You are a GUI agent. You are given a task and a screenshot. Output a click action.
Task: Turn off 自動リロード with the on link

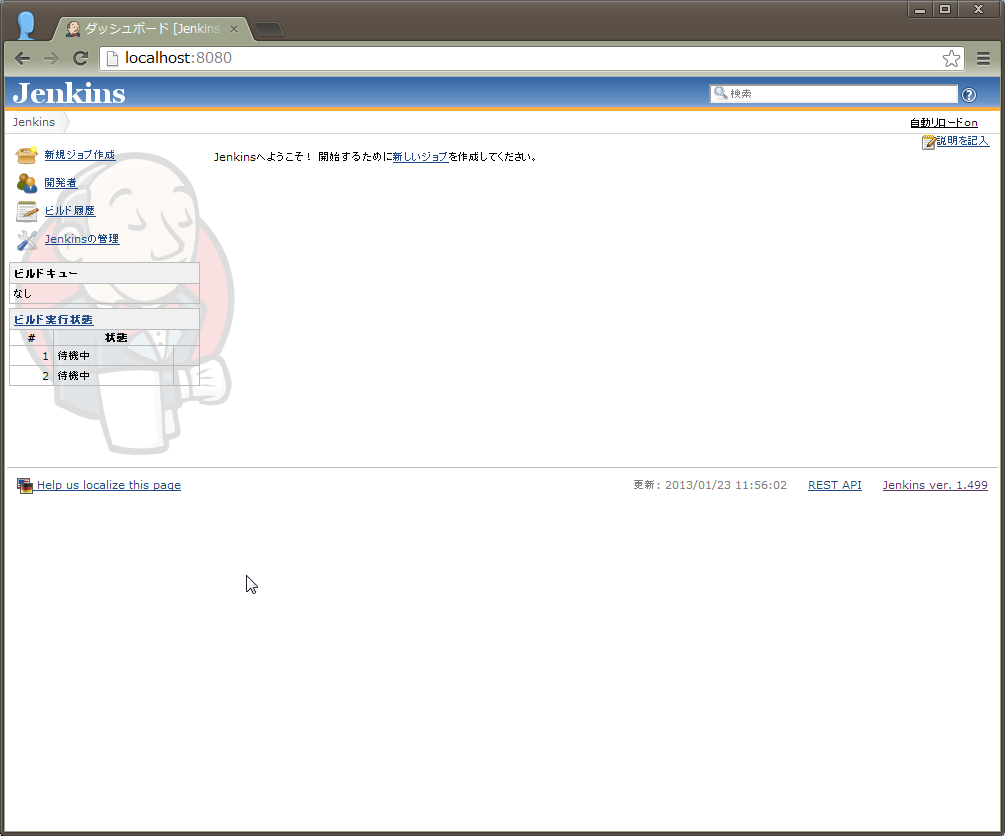[970, 121]
